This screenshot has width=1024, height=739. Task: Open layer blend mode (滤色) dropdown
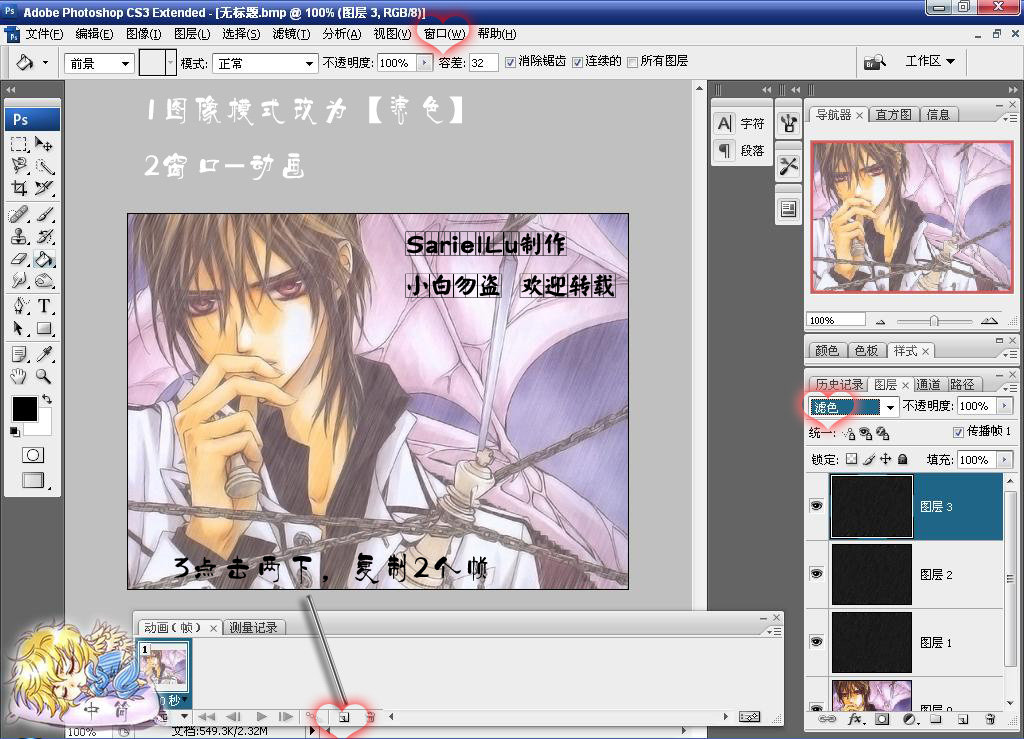point(854,407)
